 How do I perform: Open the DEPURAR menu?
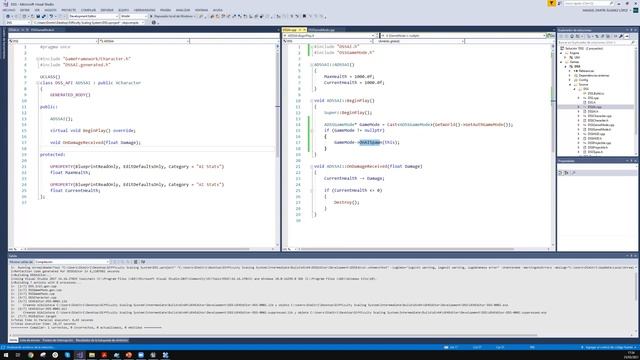pyautogui.click(x=107, y=10)
